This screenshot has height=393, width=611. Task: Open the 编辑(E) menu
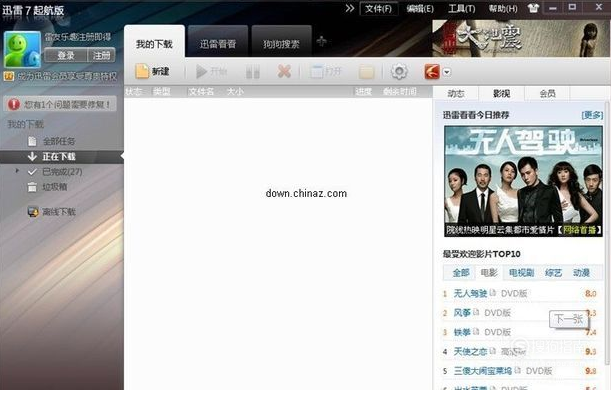coord(420,9)
